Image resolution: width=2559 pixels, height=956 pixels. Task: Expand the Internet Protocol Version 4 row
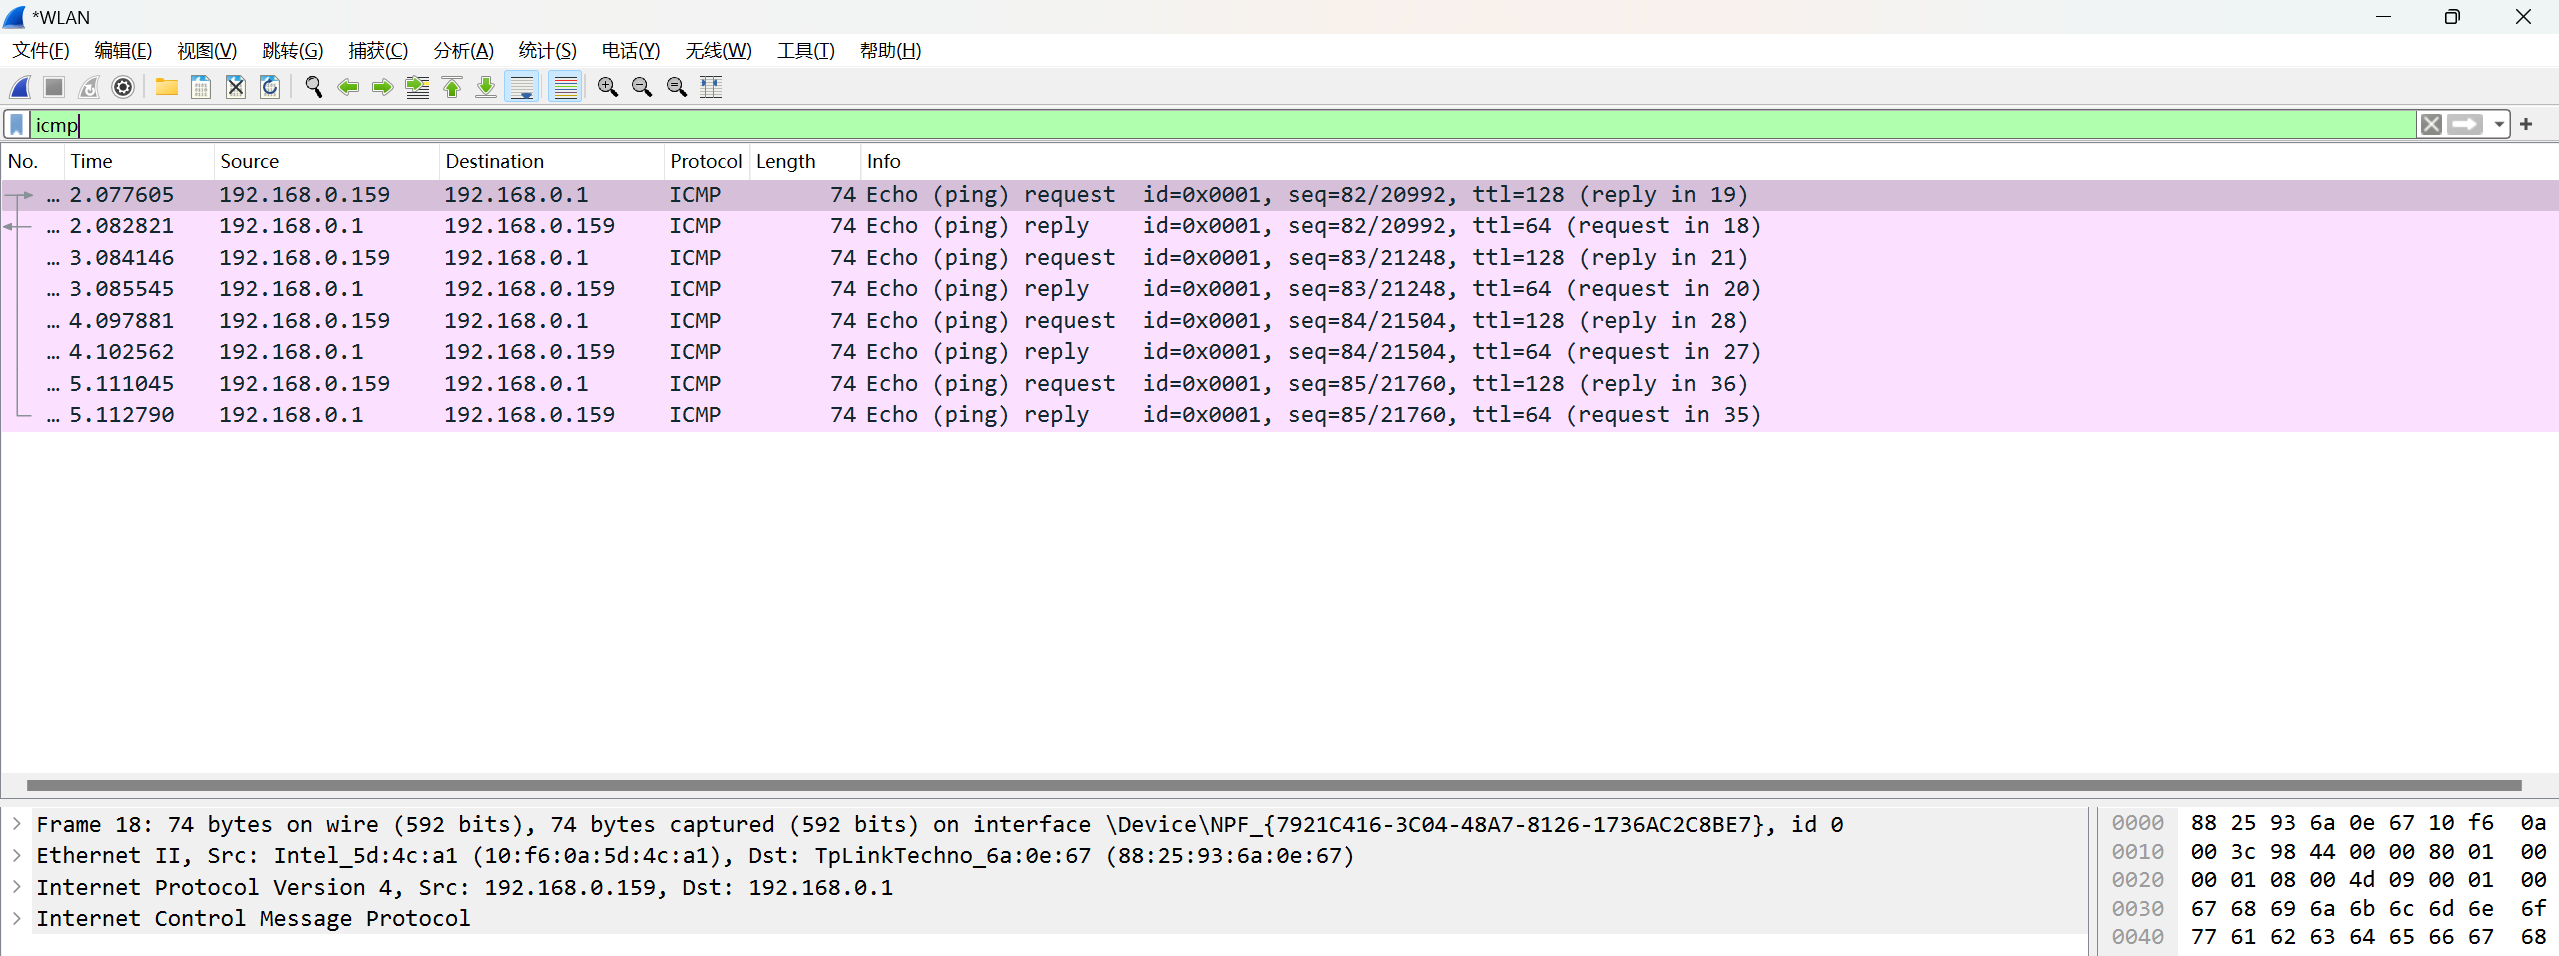(x=17, y=887)
